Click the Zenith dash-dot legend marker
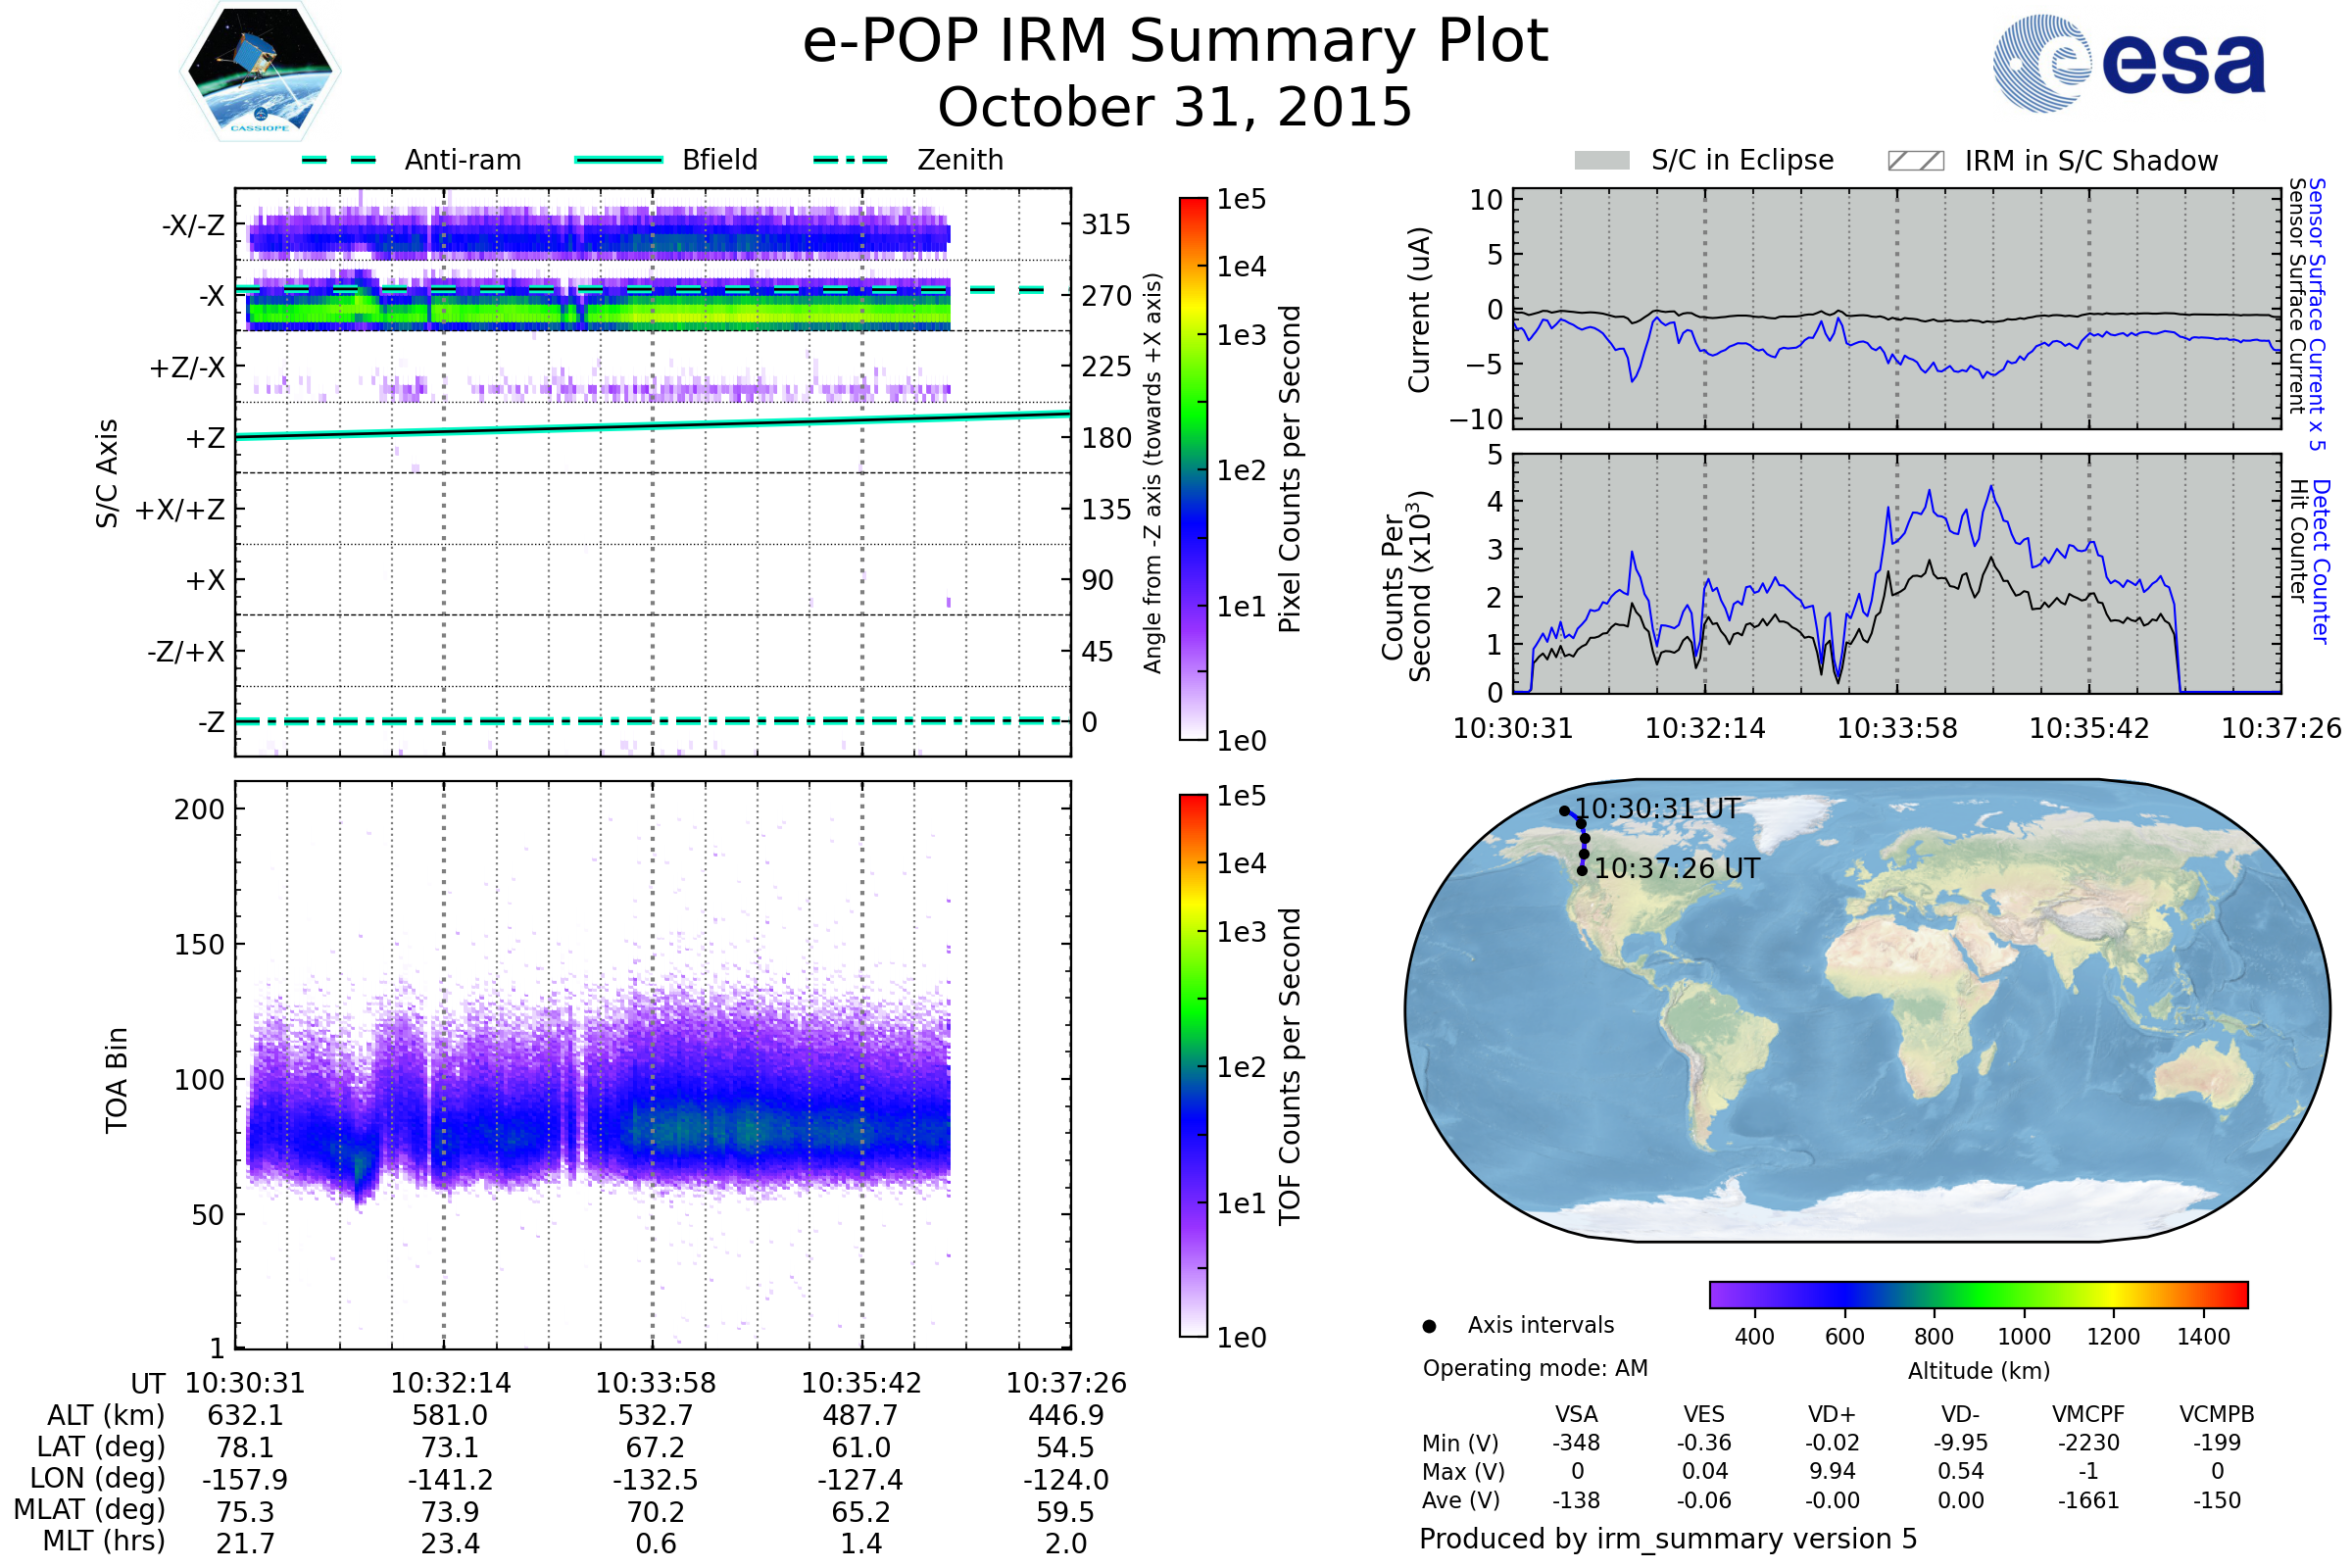The image size is (2352, 1568). 851,160
